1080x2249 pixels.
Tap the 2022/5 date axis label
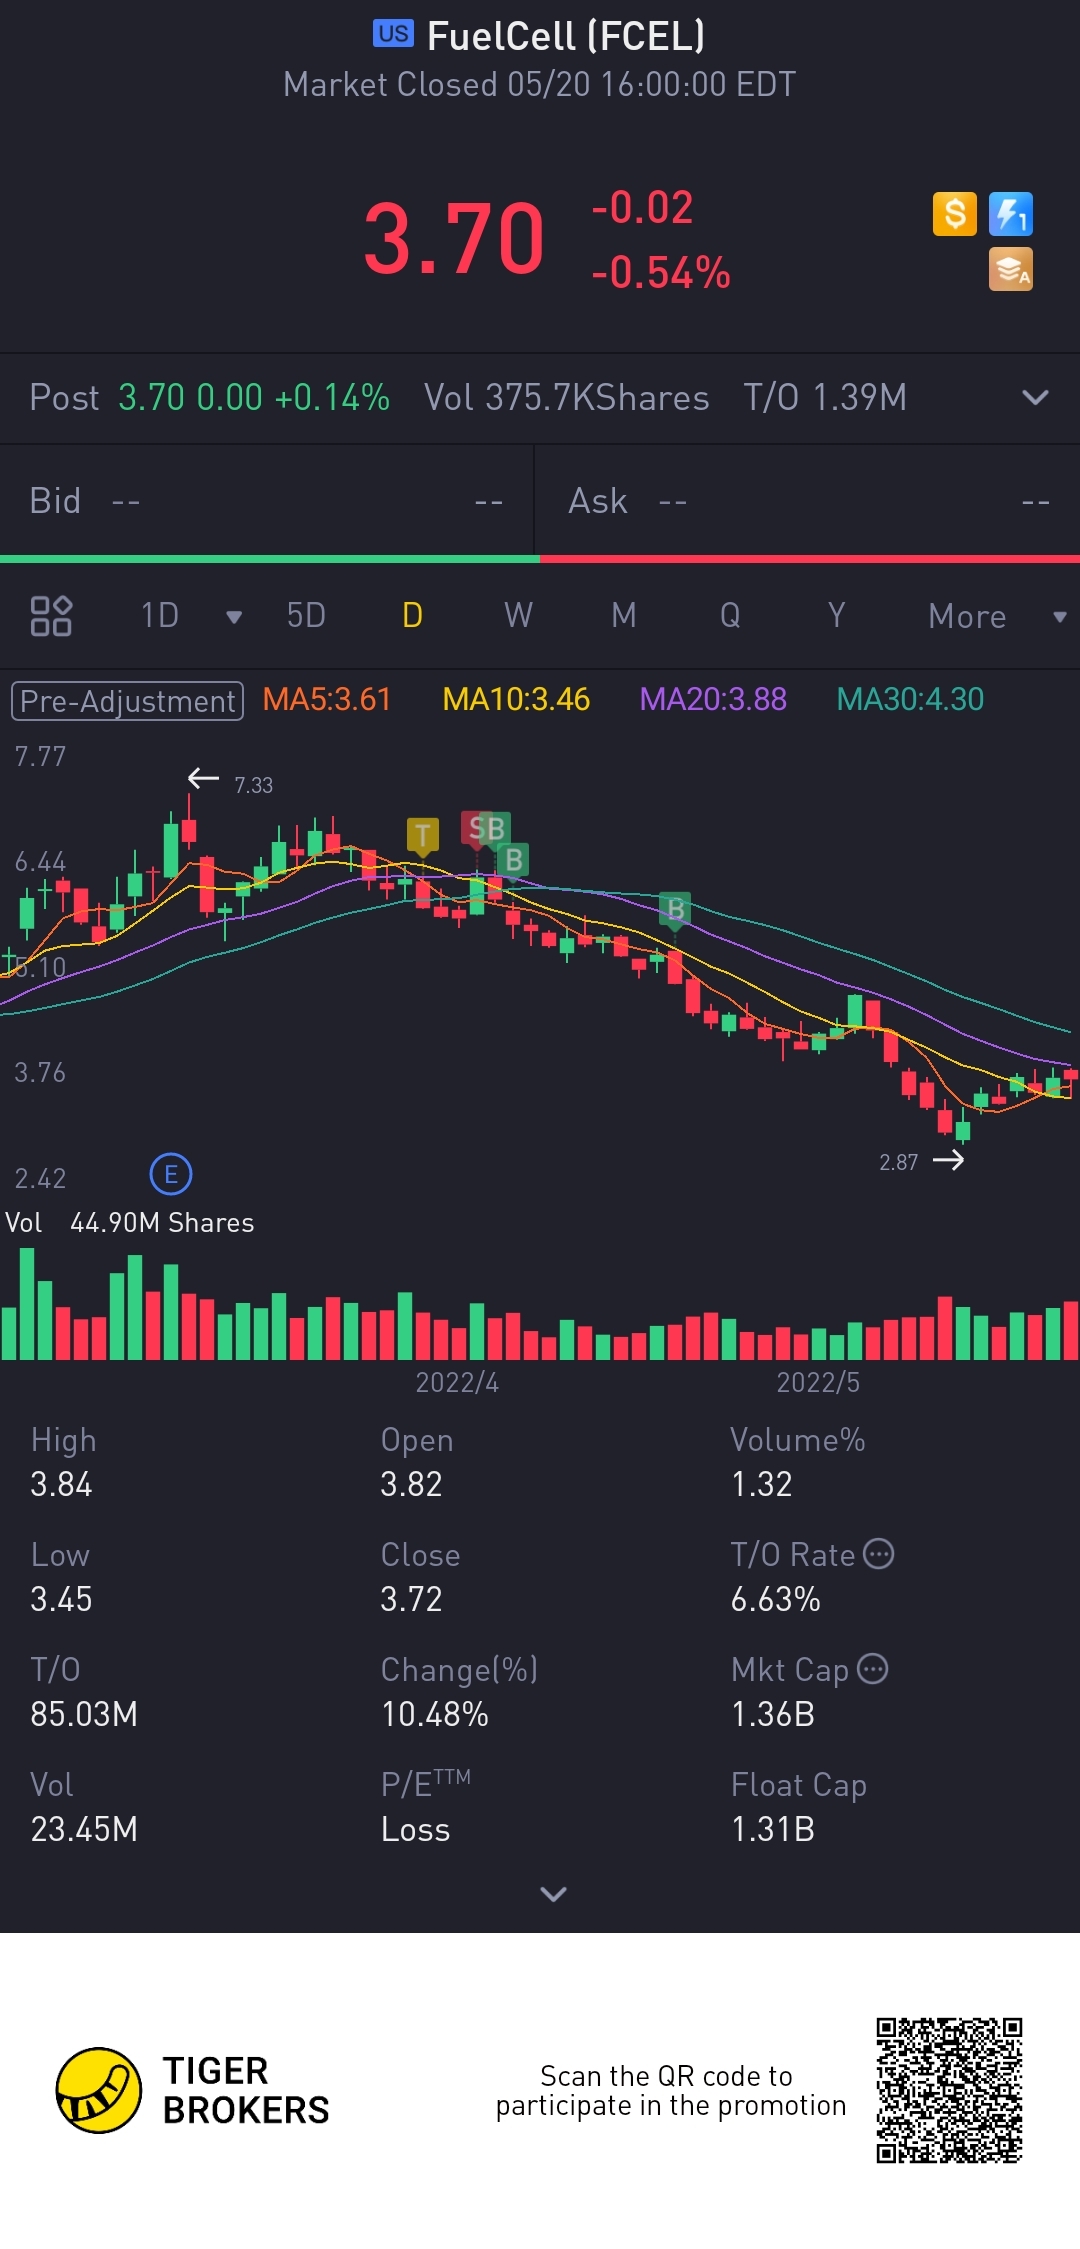pos(818,1382)
